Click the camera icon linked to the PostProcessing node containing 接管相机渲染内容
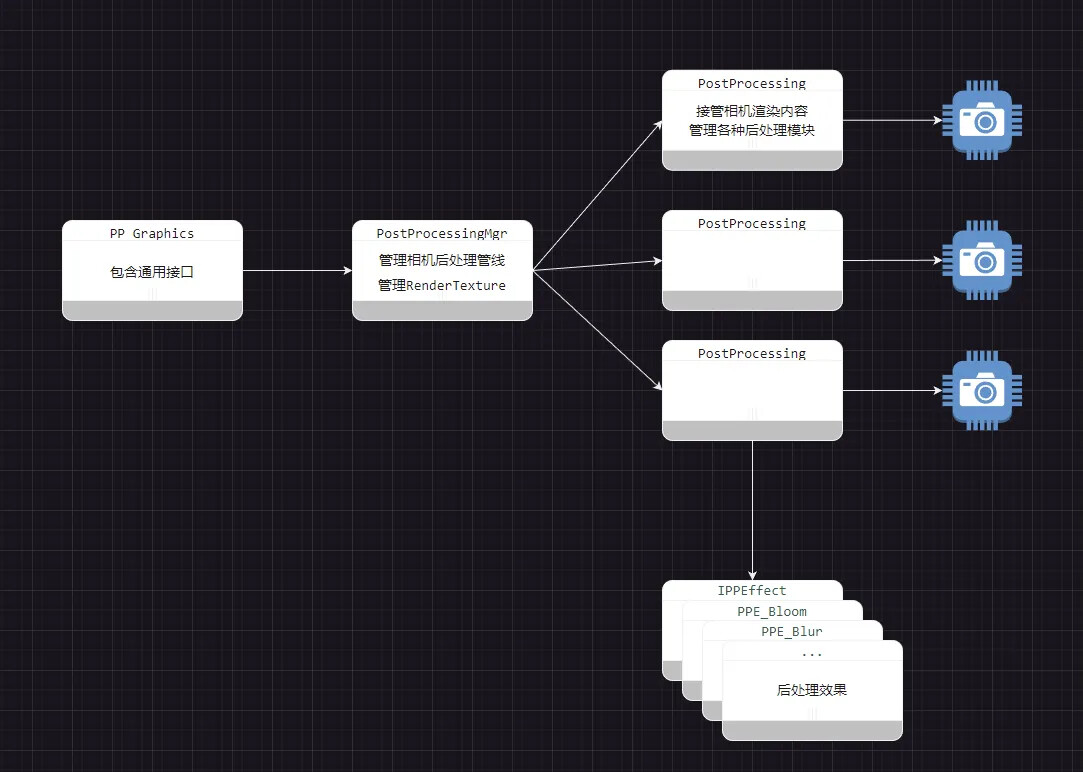 tap(982, 120)
